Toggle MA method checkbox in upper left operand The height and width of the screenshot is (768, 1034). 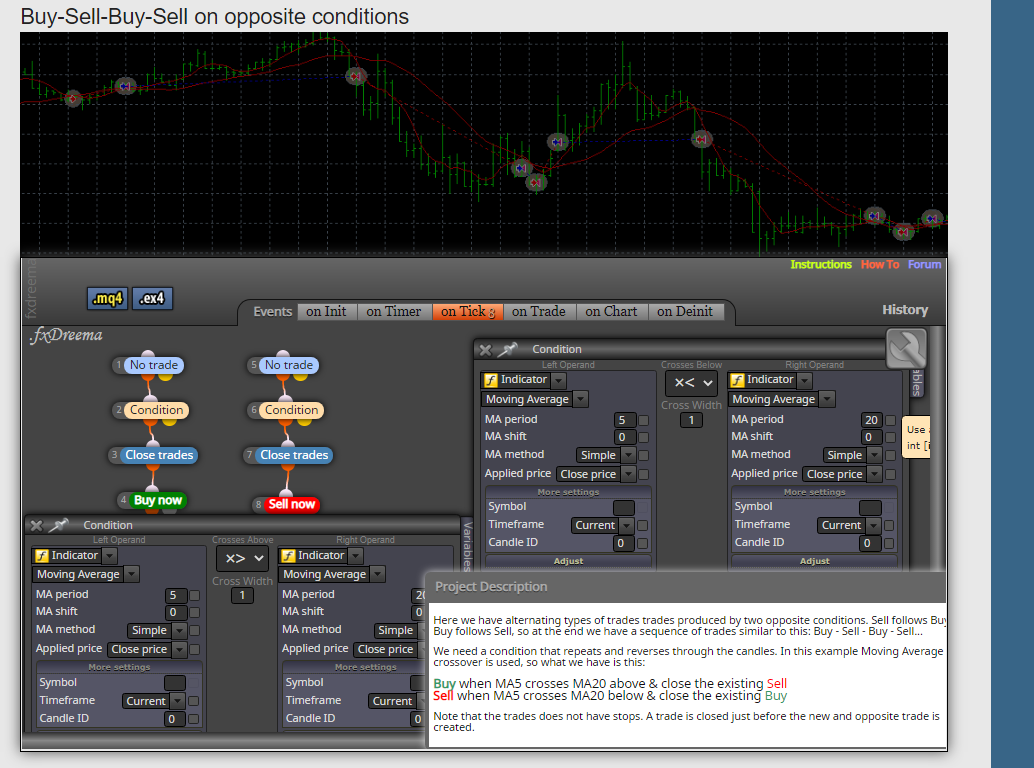pos(644,455)
